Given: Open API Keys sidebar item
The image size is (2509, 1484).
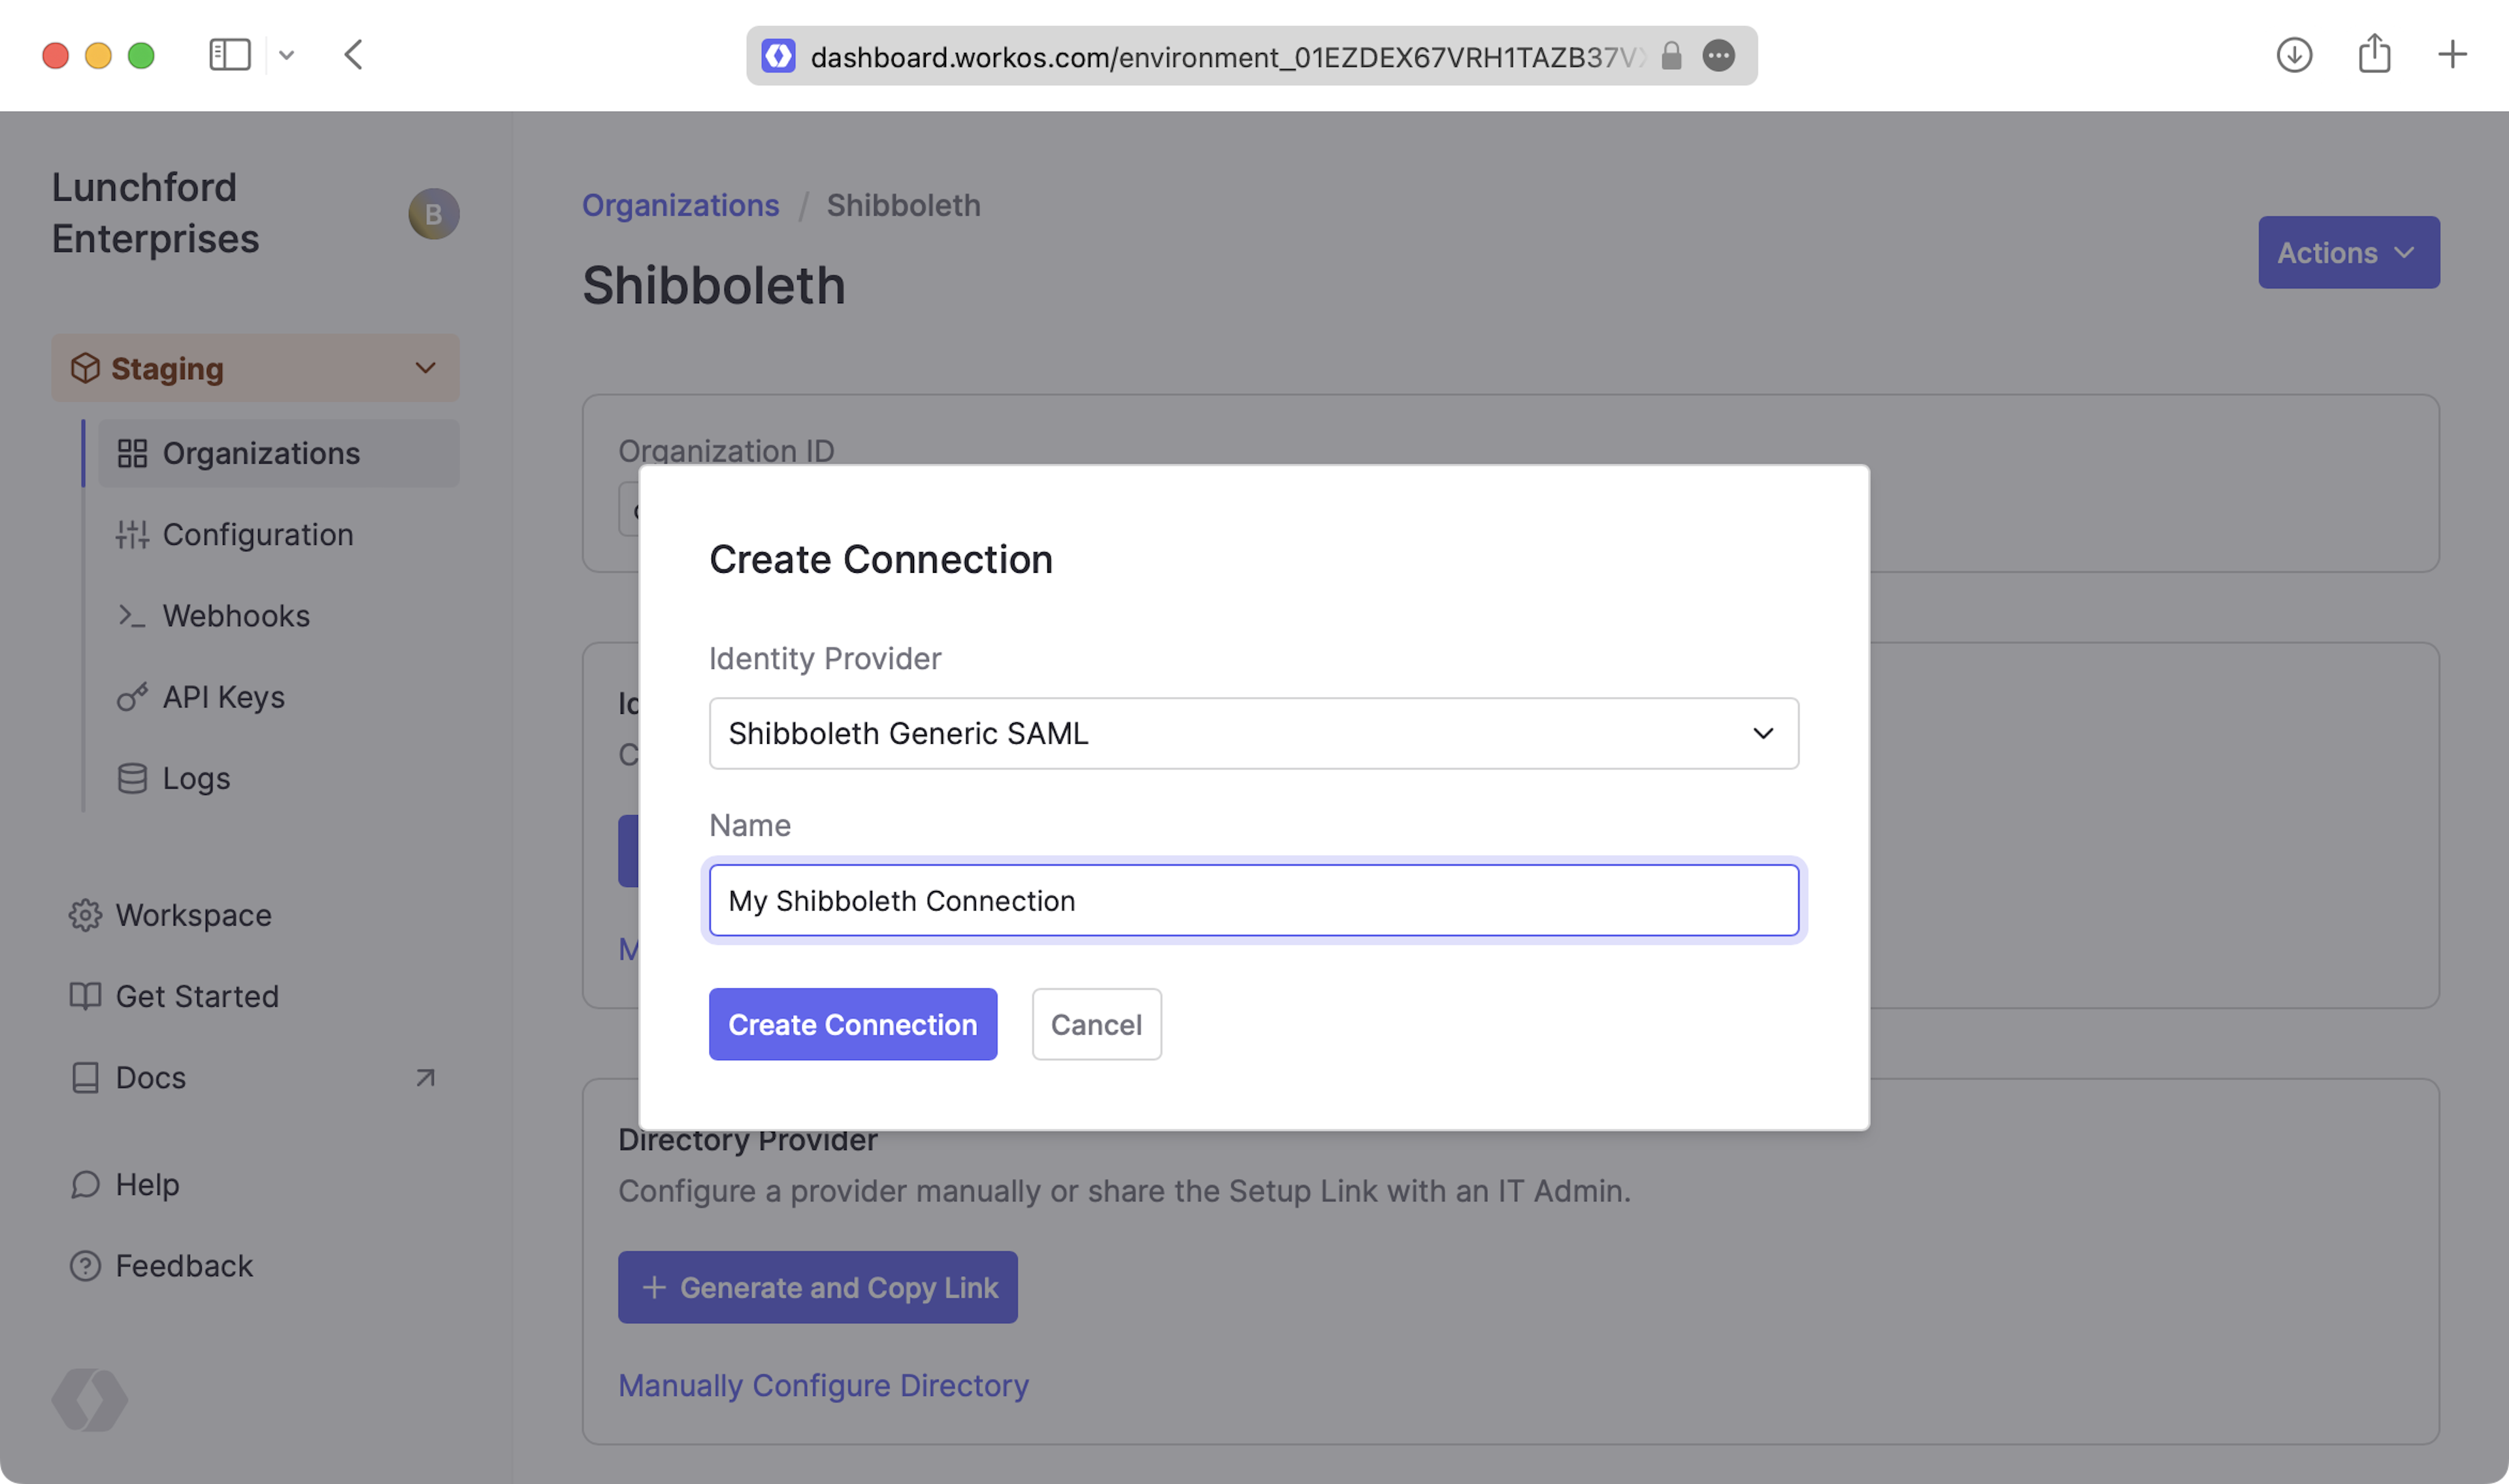Looking at the screenshot, I should tap(223, 697).
